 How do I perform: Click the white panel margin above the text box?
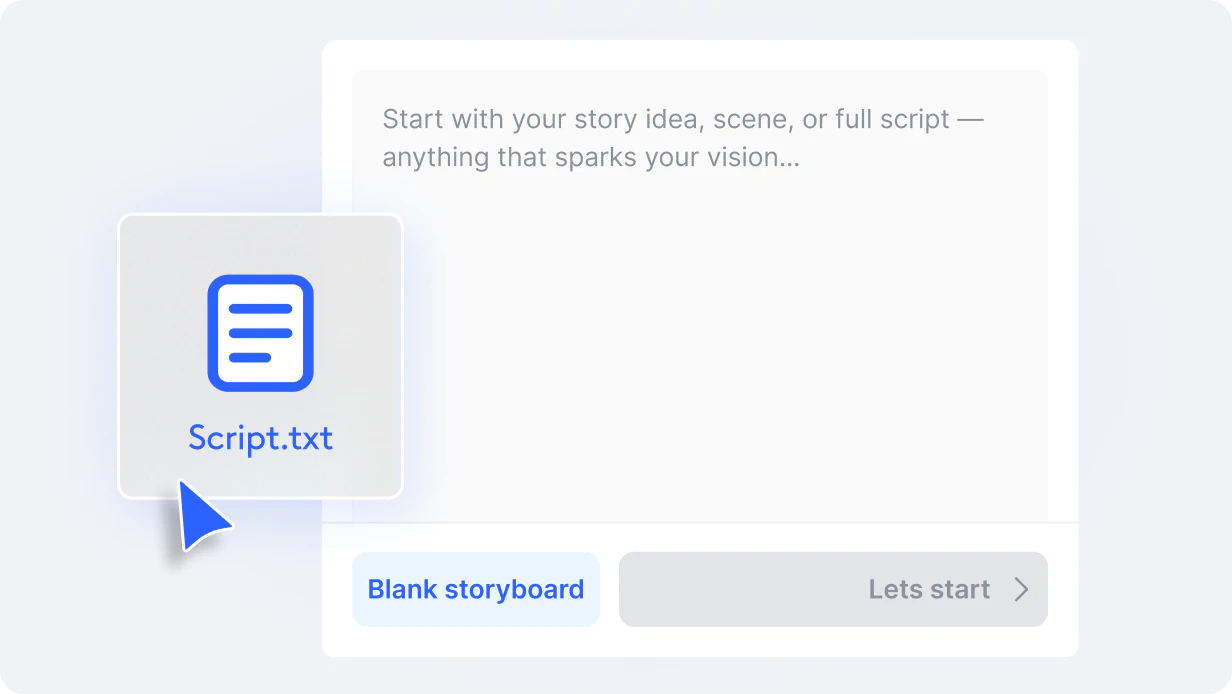tap(700, 55)
